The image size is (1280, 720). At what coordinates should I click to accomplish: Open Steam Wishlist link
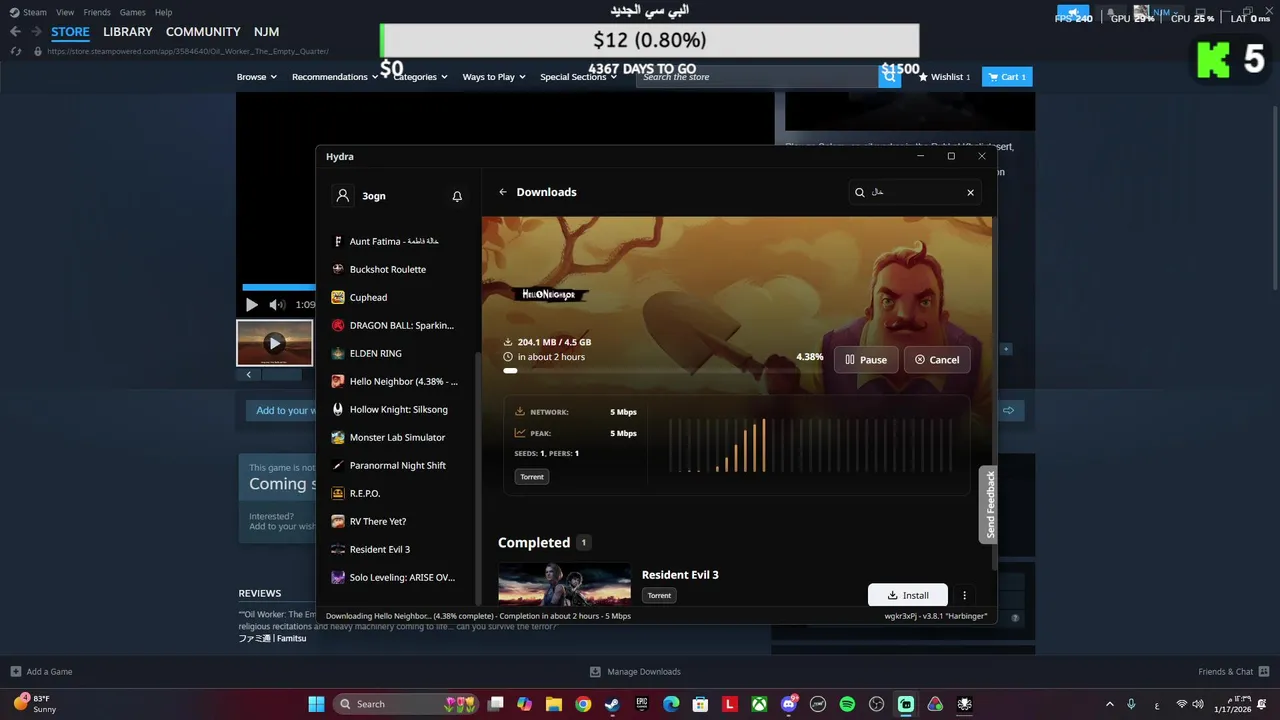coord(944,77)
